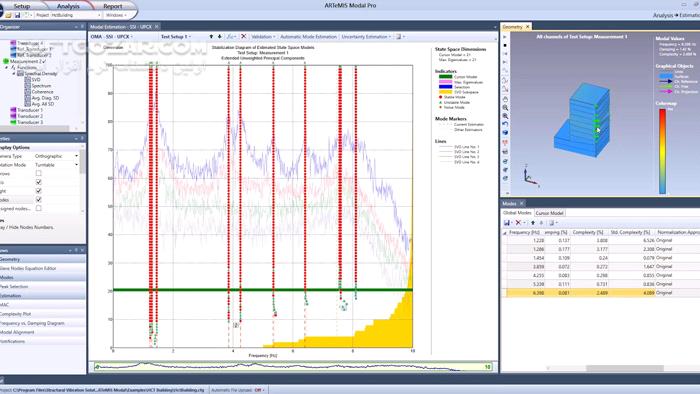Uncheck the third display option checkbox
700x394 pixels.
38,191
